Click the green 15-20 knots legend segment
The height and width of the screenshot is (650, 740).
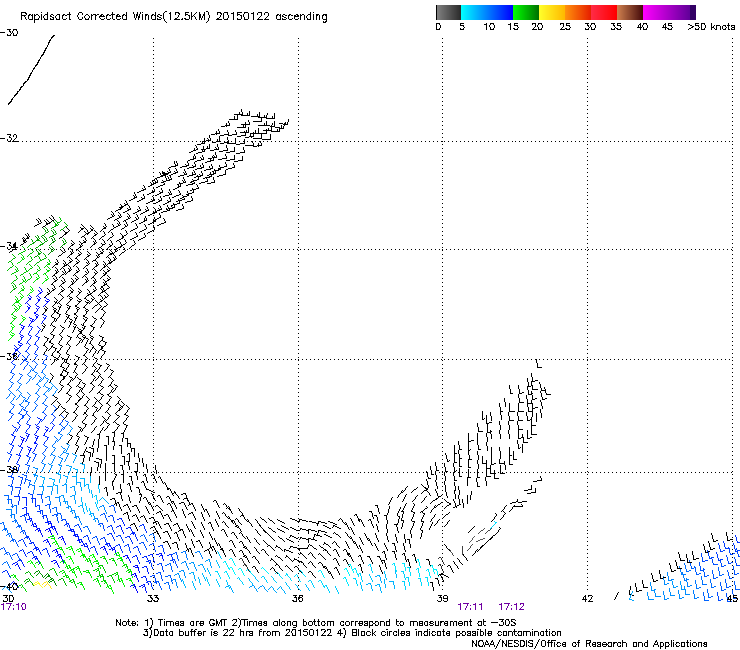526,12
